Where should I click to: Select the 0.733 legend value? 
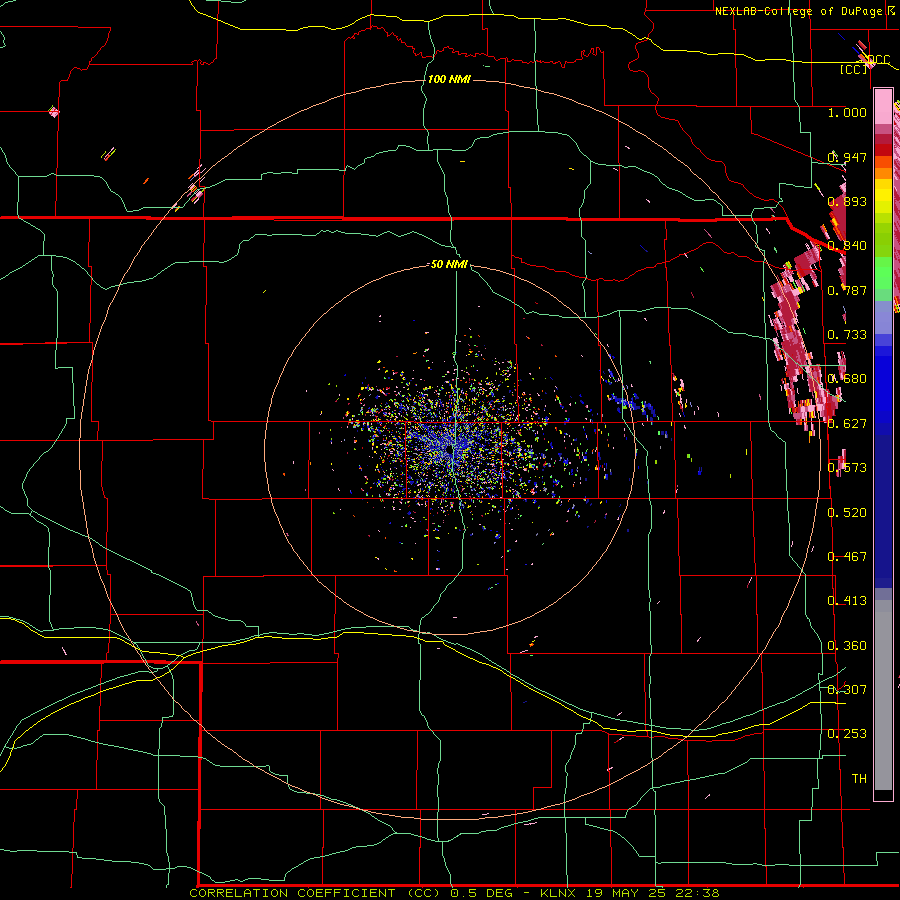[x=847, y=335]
